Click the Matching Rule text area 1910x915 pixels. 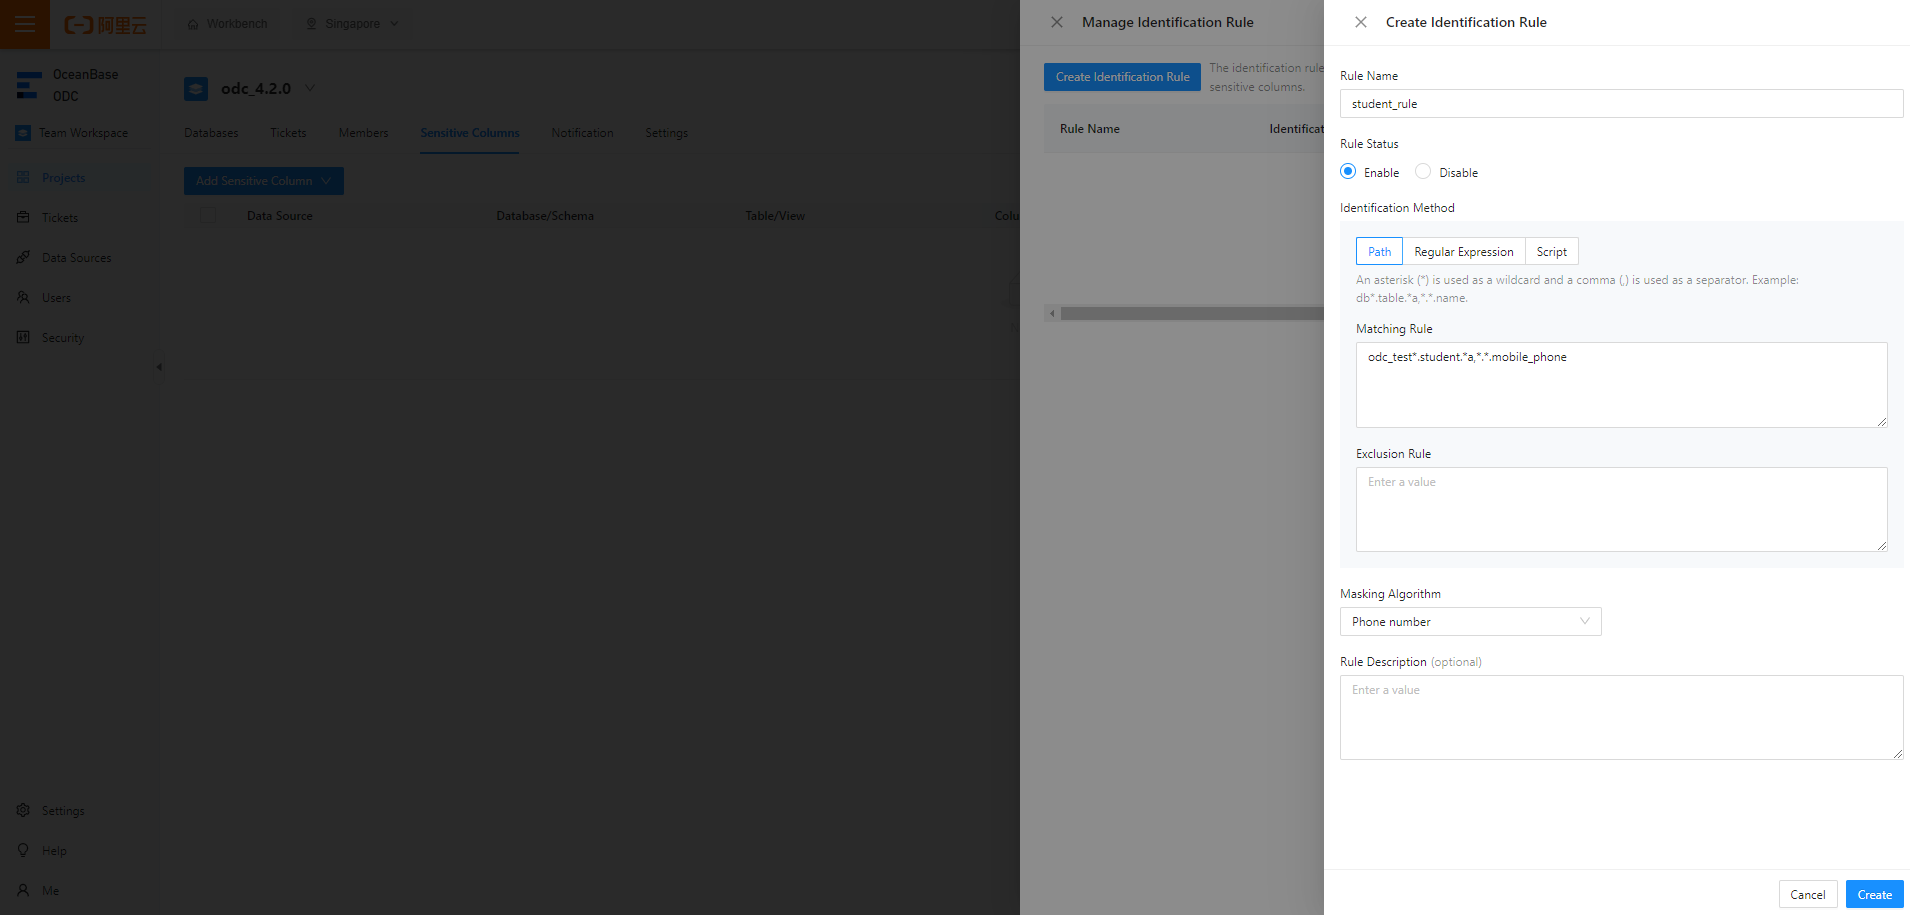[1621, 385]
